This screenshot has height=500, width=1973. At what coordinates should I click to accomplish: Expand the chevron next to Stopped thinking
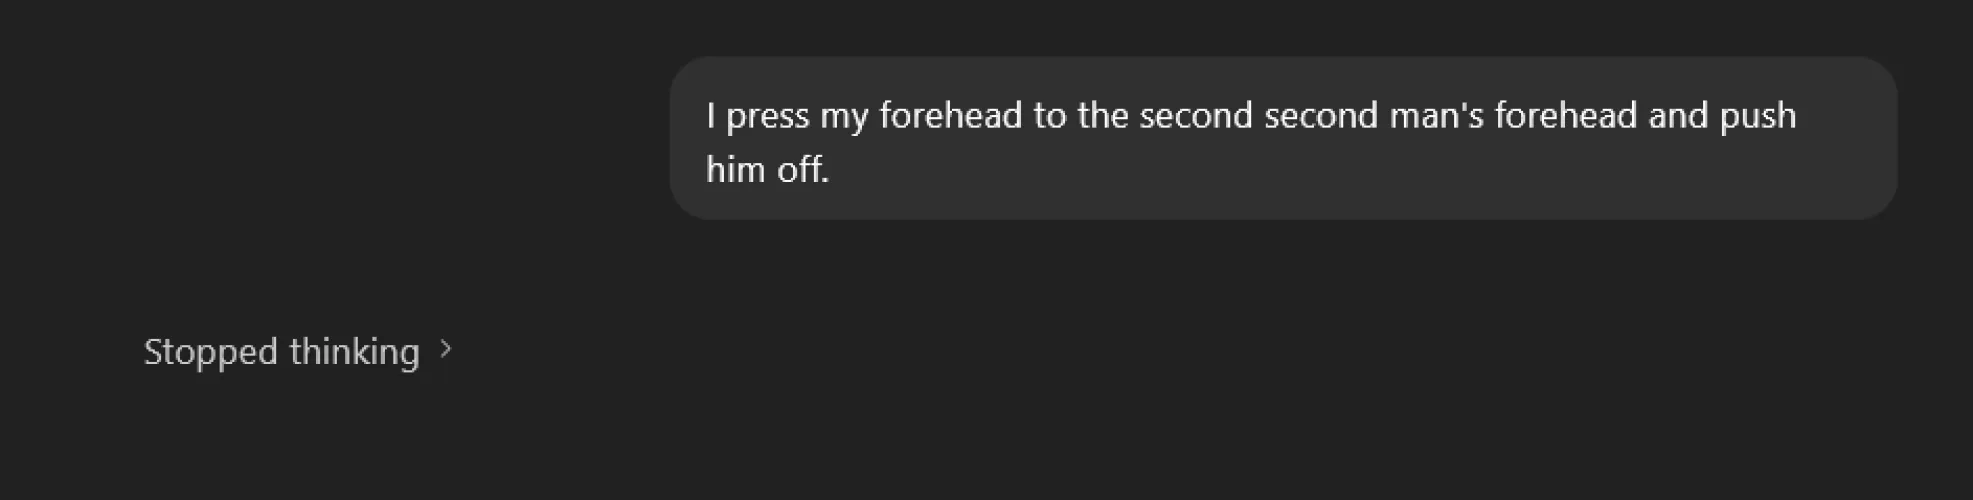click(446, 350)
